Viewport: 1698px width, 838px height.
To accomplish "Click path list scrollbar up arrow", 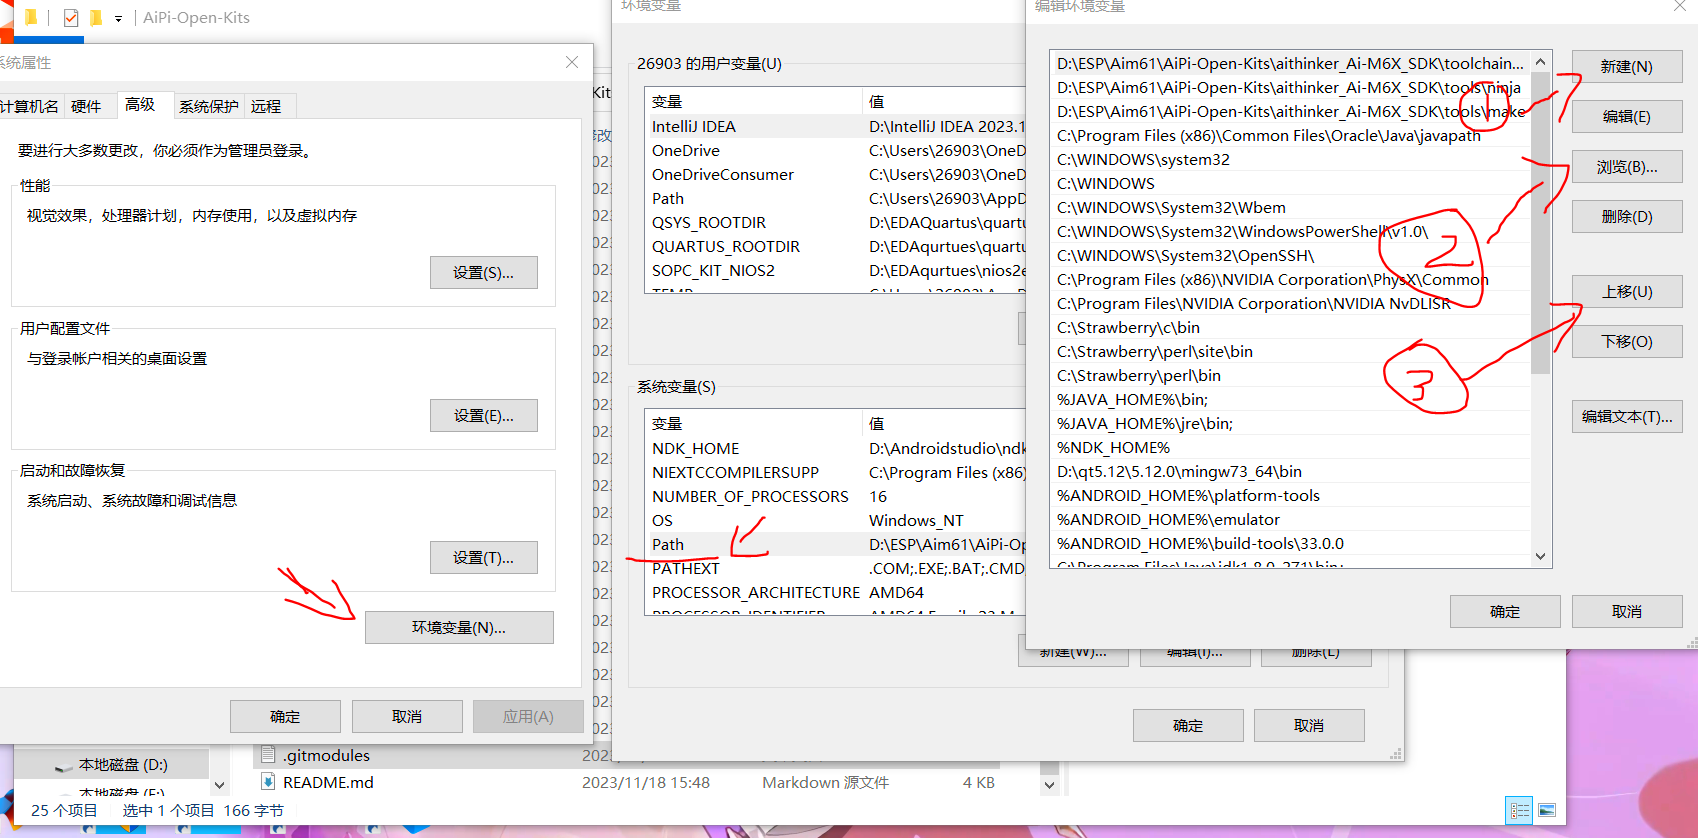I will pos(1540,61).
